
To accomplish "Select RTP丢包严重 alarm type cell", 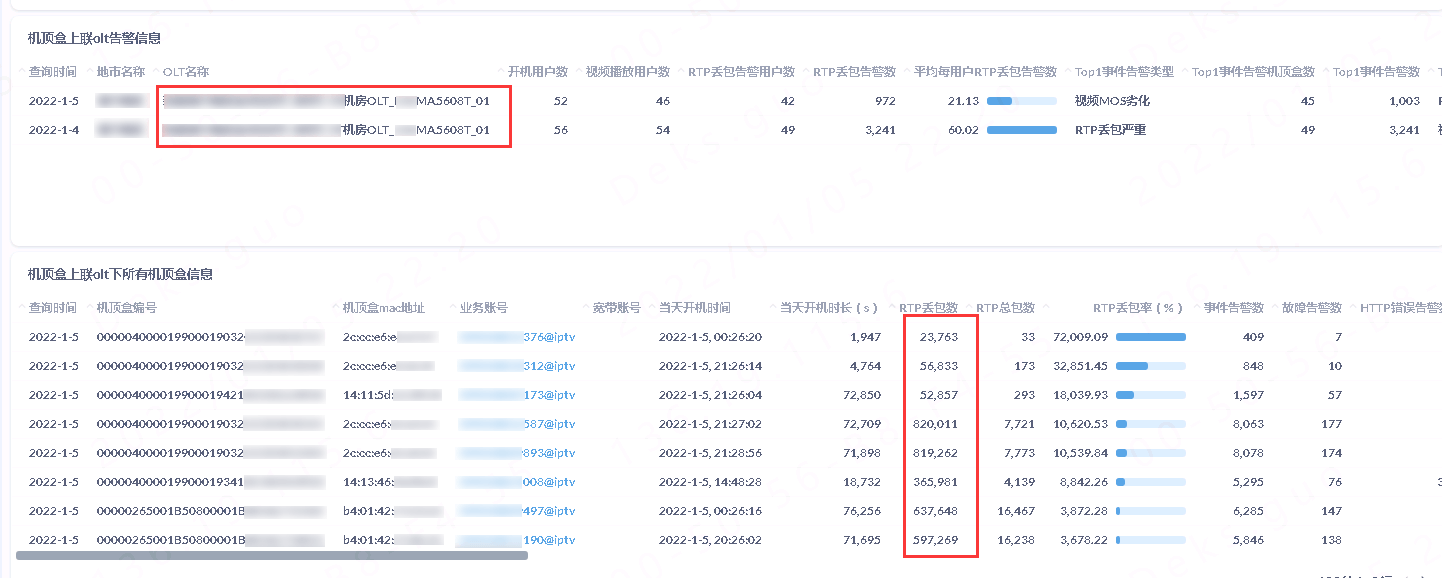I will [1110, 130].
